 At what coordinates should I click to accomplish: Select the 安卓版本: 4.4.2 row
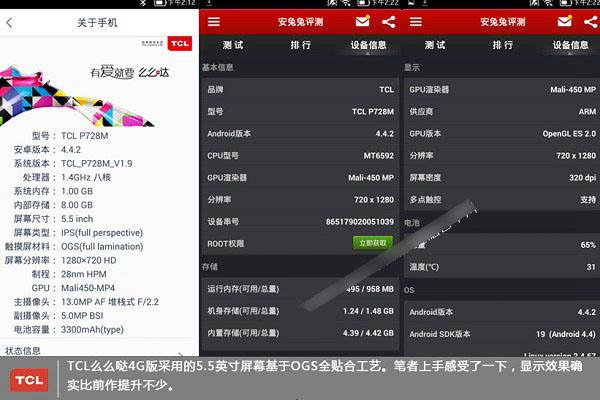pos(47,150)
